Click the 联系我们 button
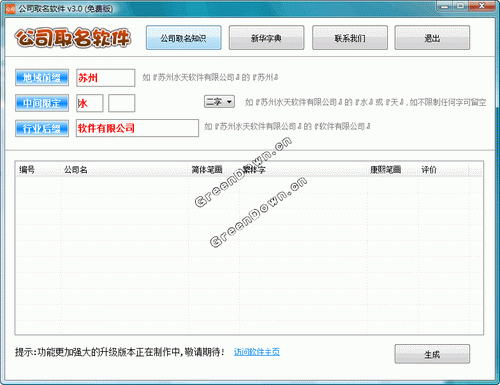 pos(350,38)
